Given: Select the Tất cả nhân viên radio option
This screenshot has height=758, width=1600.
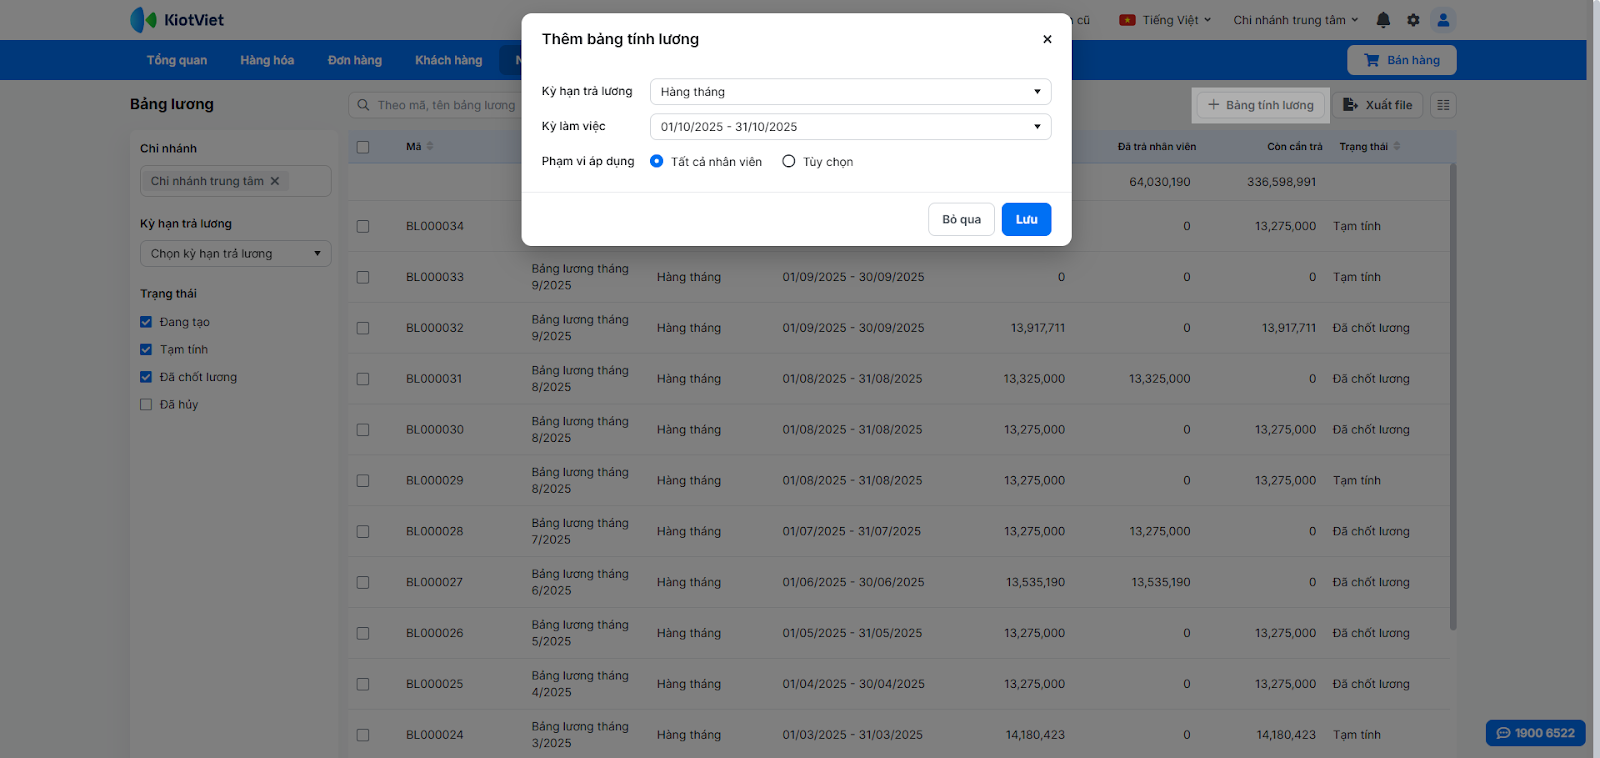Looking at the screenshot, I should [657, 161].
